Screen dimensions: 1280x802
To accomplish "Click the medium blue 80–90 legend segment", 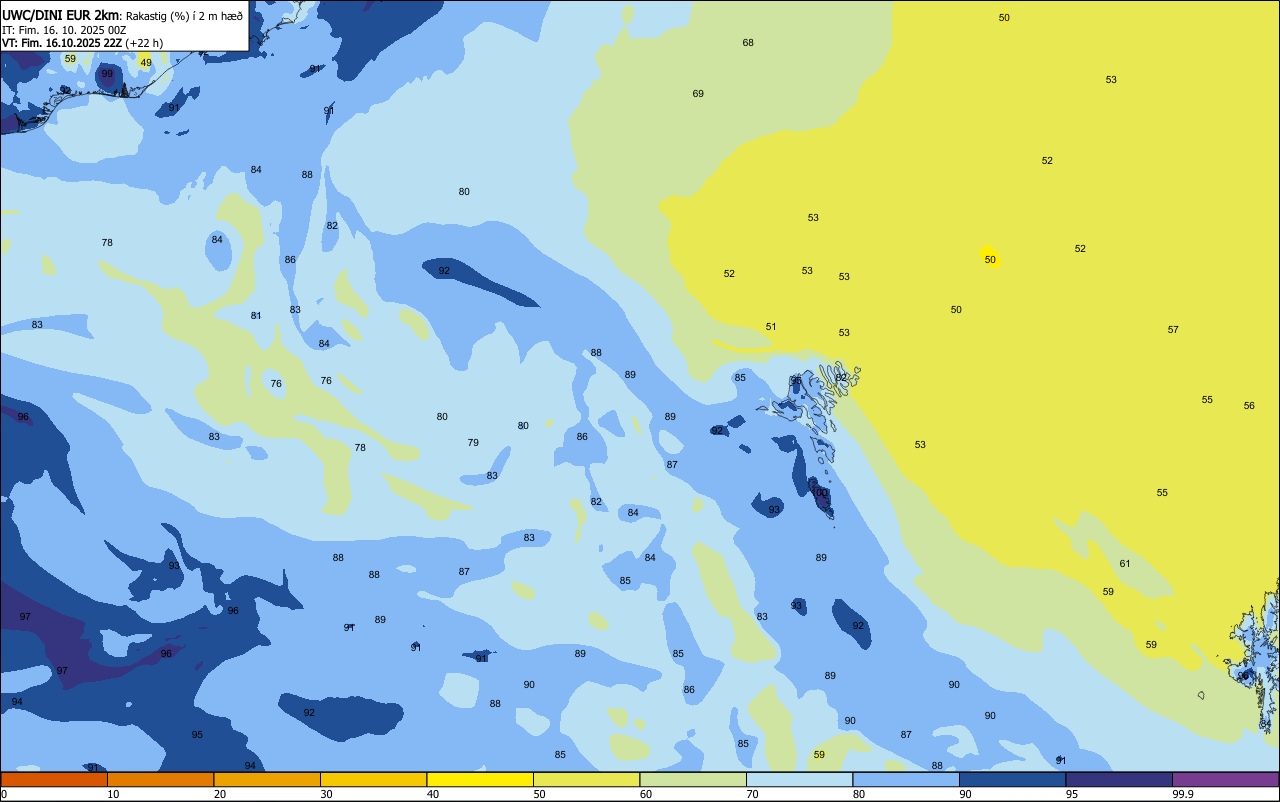I will coord(906,779).
